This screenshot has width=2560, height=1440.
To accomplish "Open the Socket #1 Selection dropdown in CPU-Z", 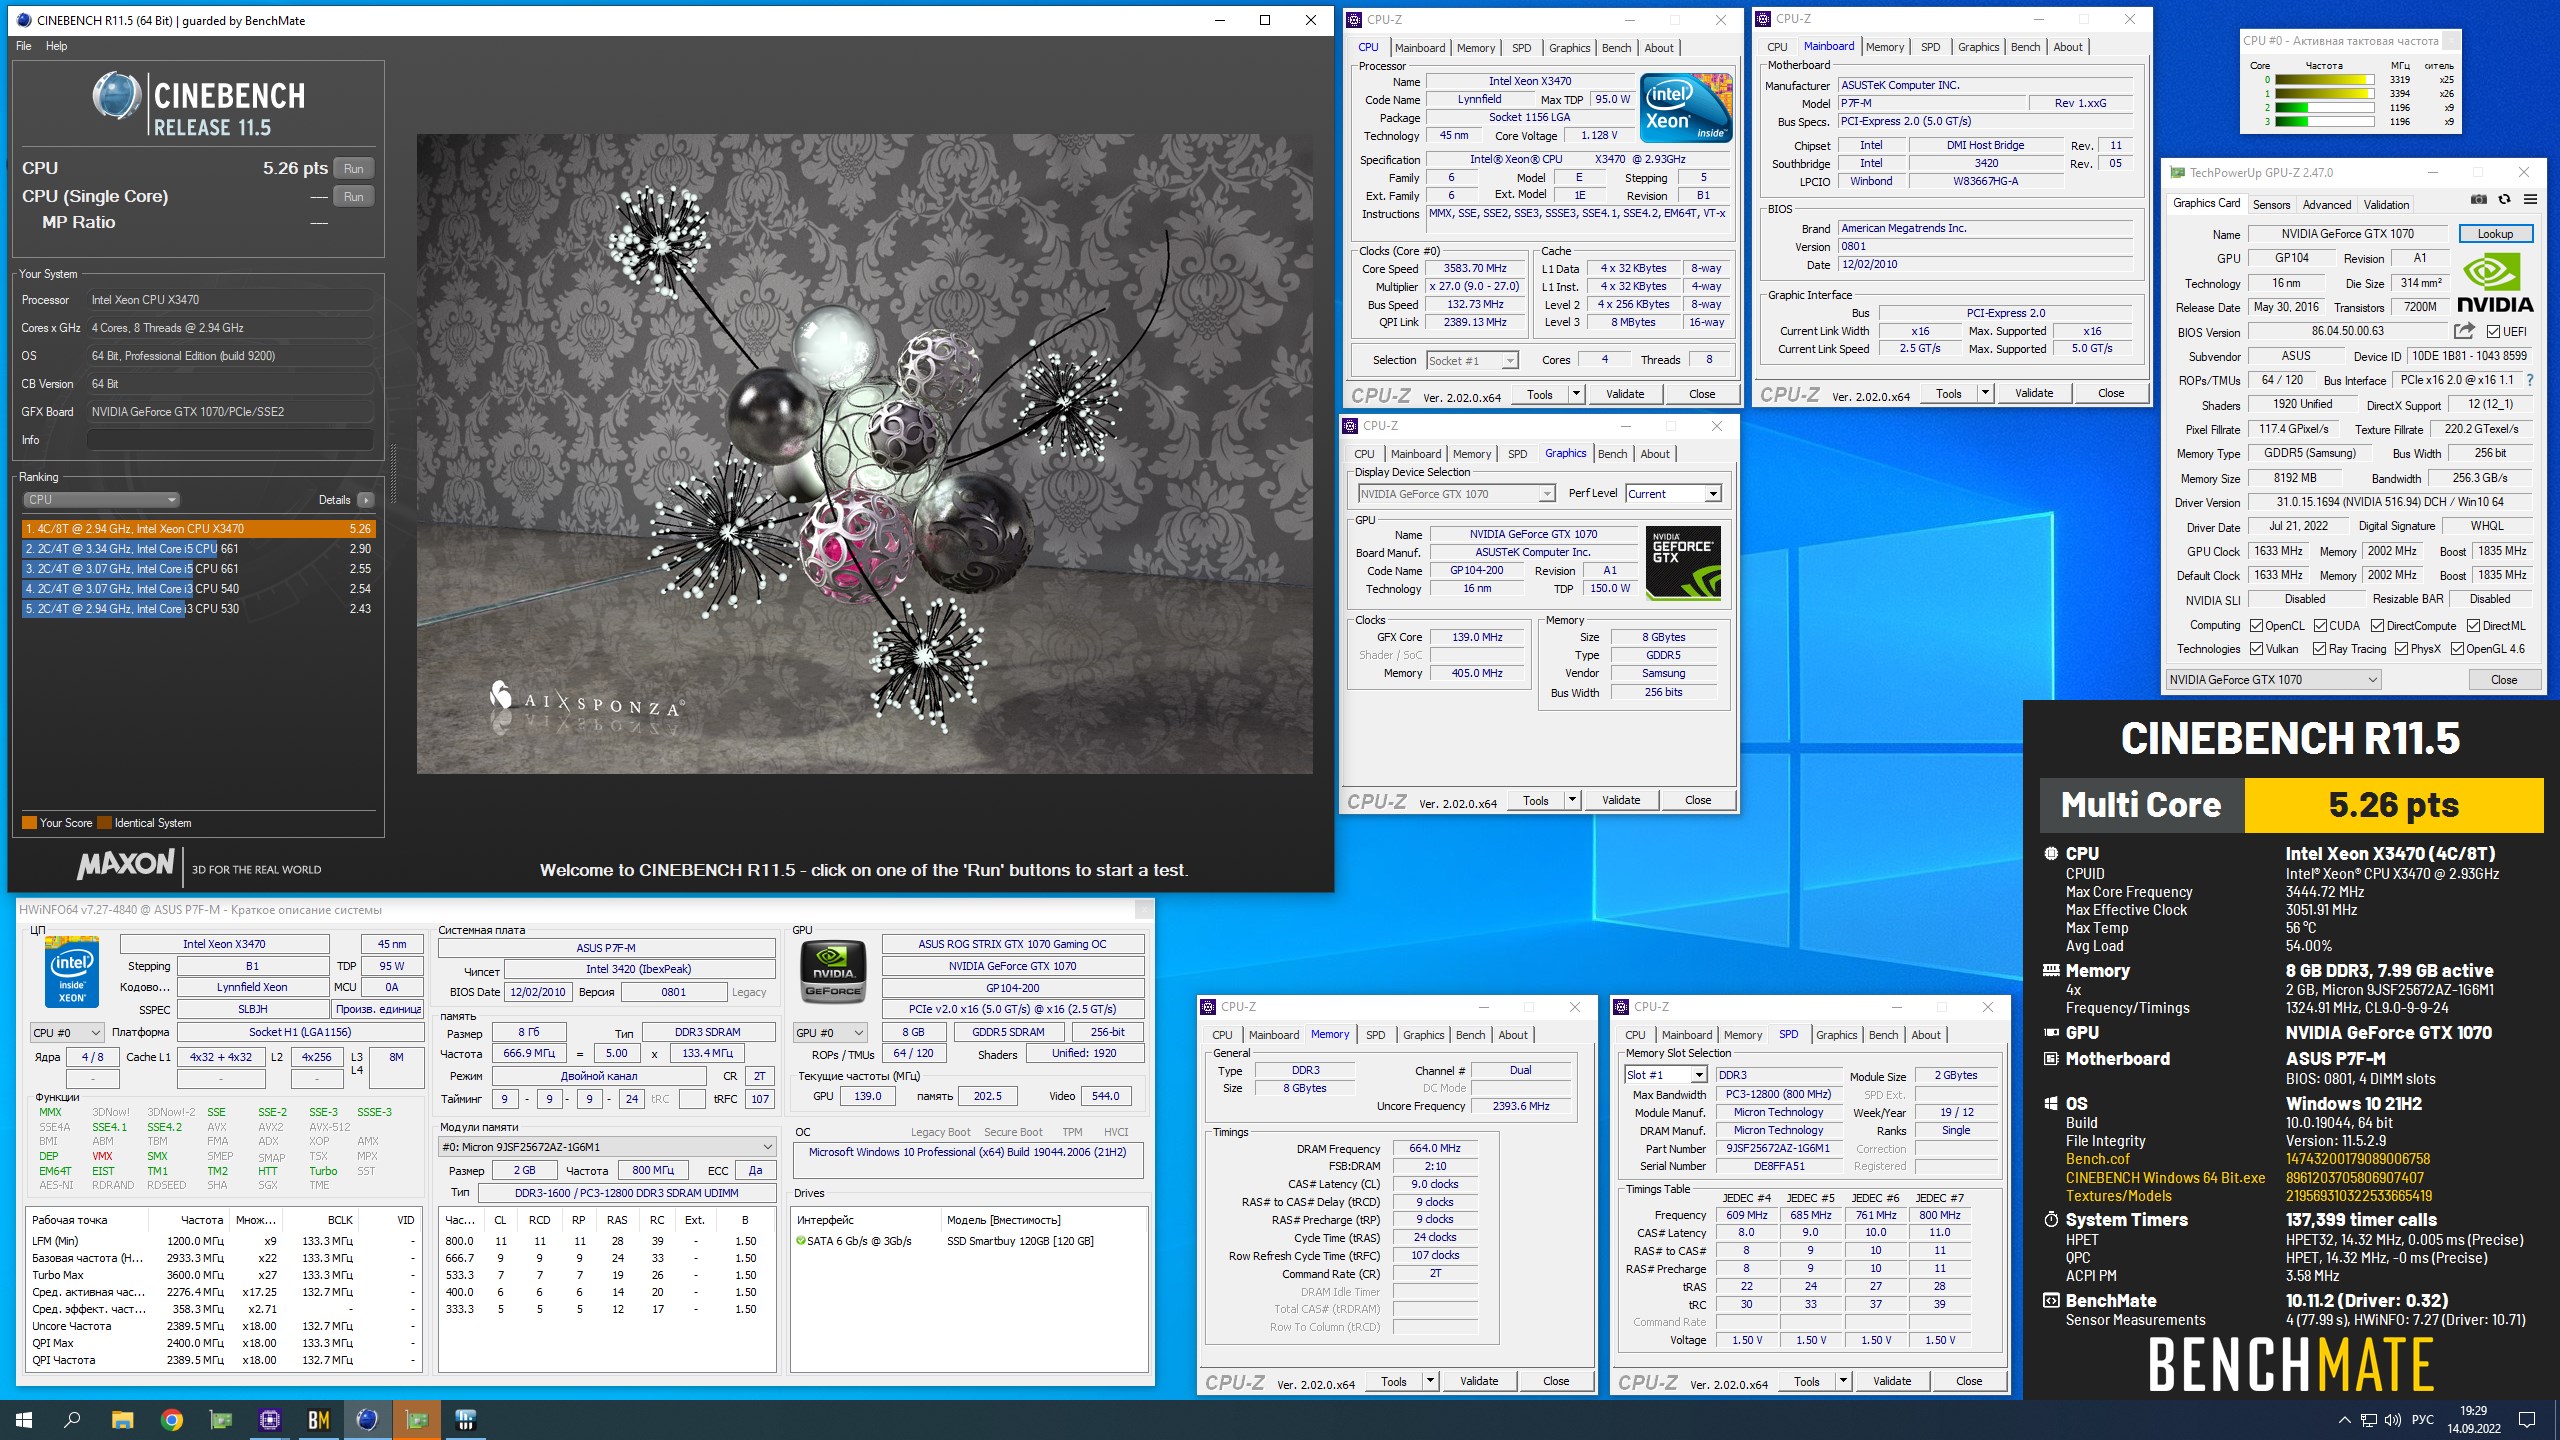I will (x=1472, y=361).
